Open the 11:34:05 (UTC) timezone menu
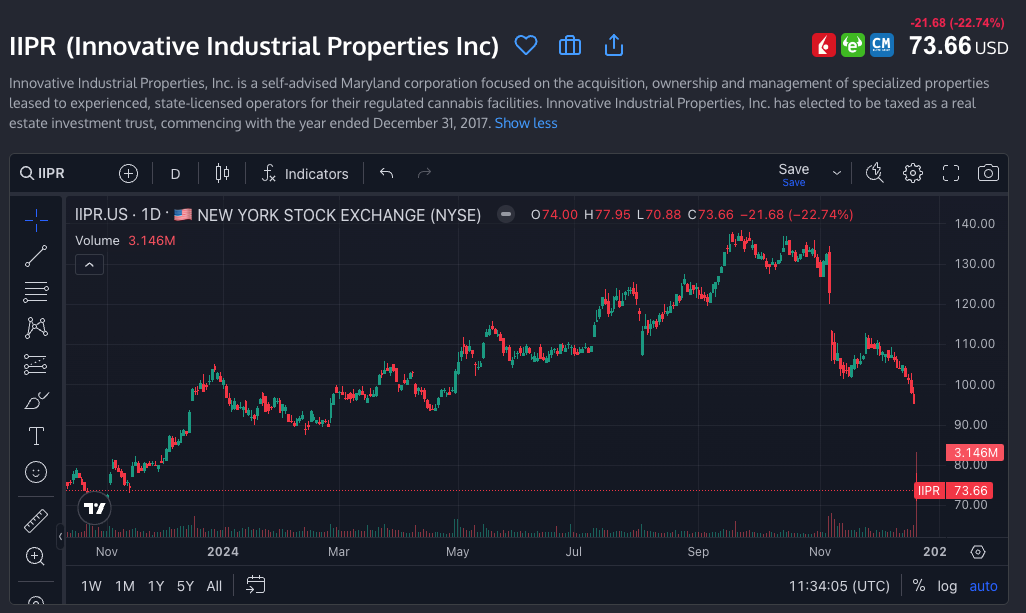Image resolution: width=1026 pixels, height=613 pixels. coord(839,586)
